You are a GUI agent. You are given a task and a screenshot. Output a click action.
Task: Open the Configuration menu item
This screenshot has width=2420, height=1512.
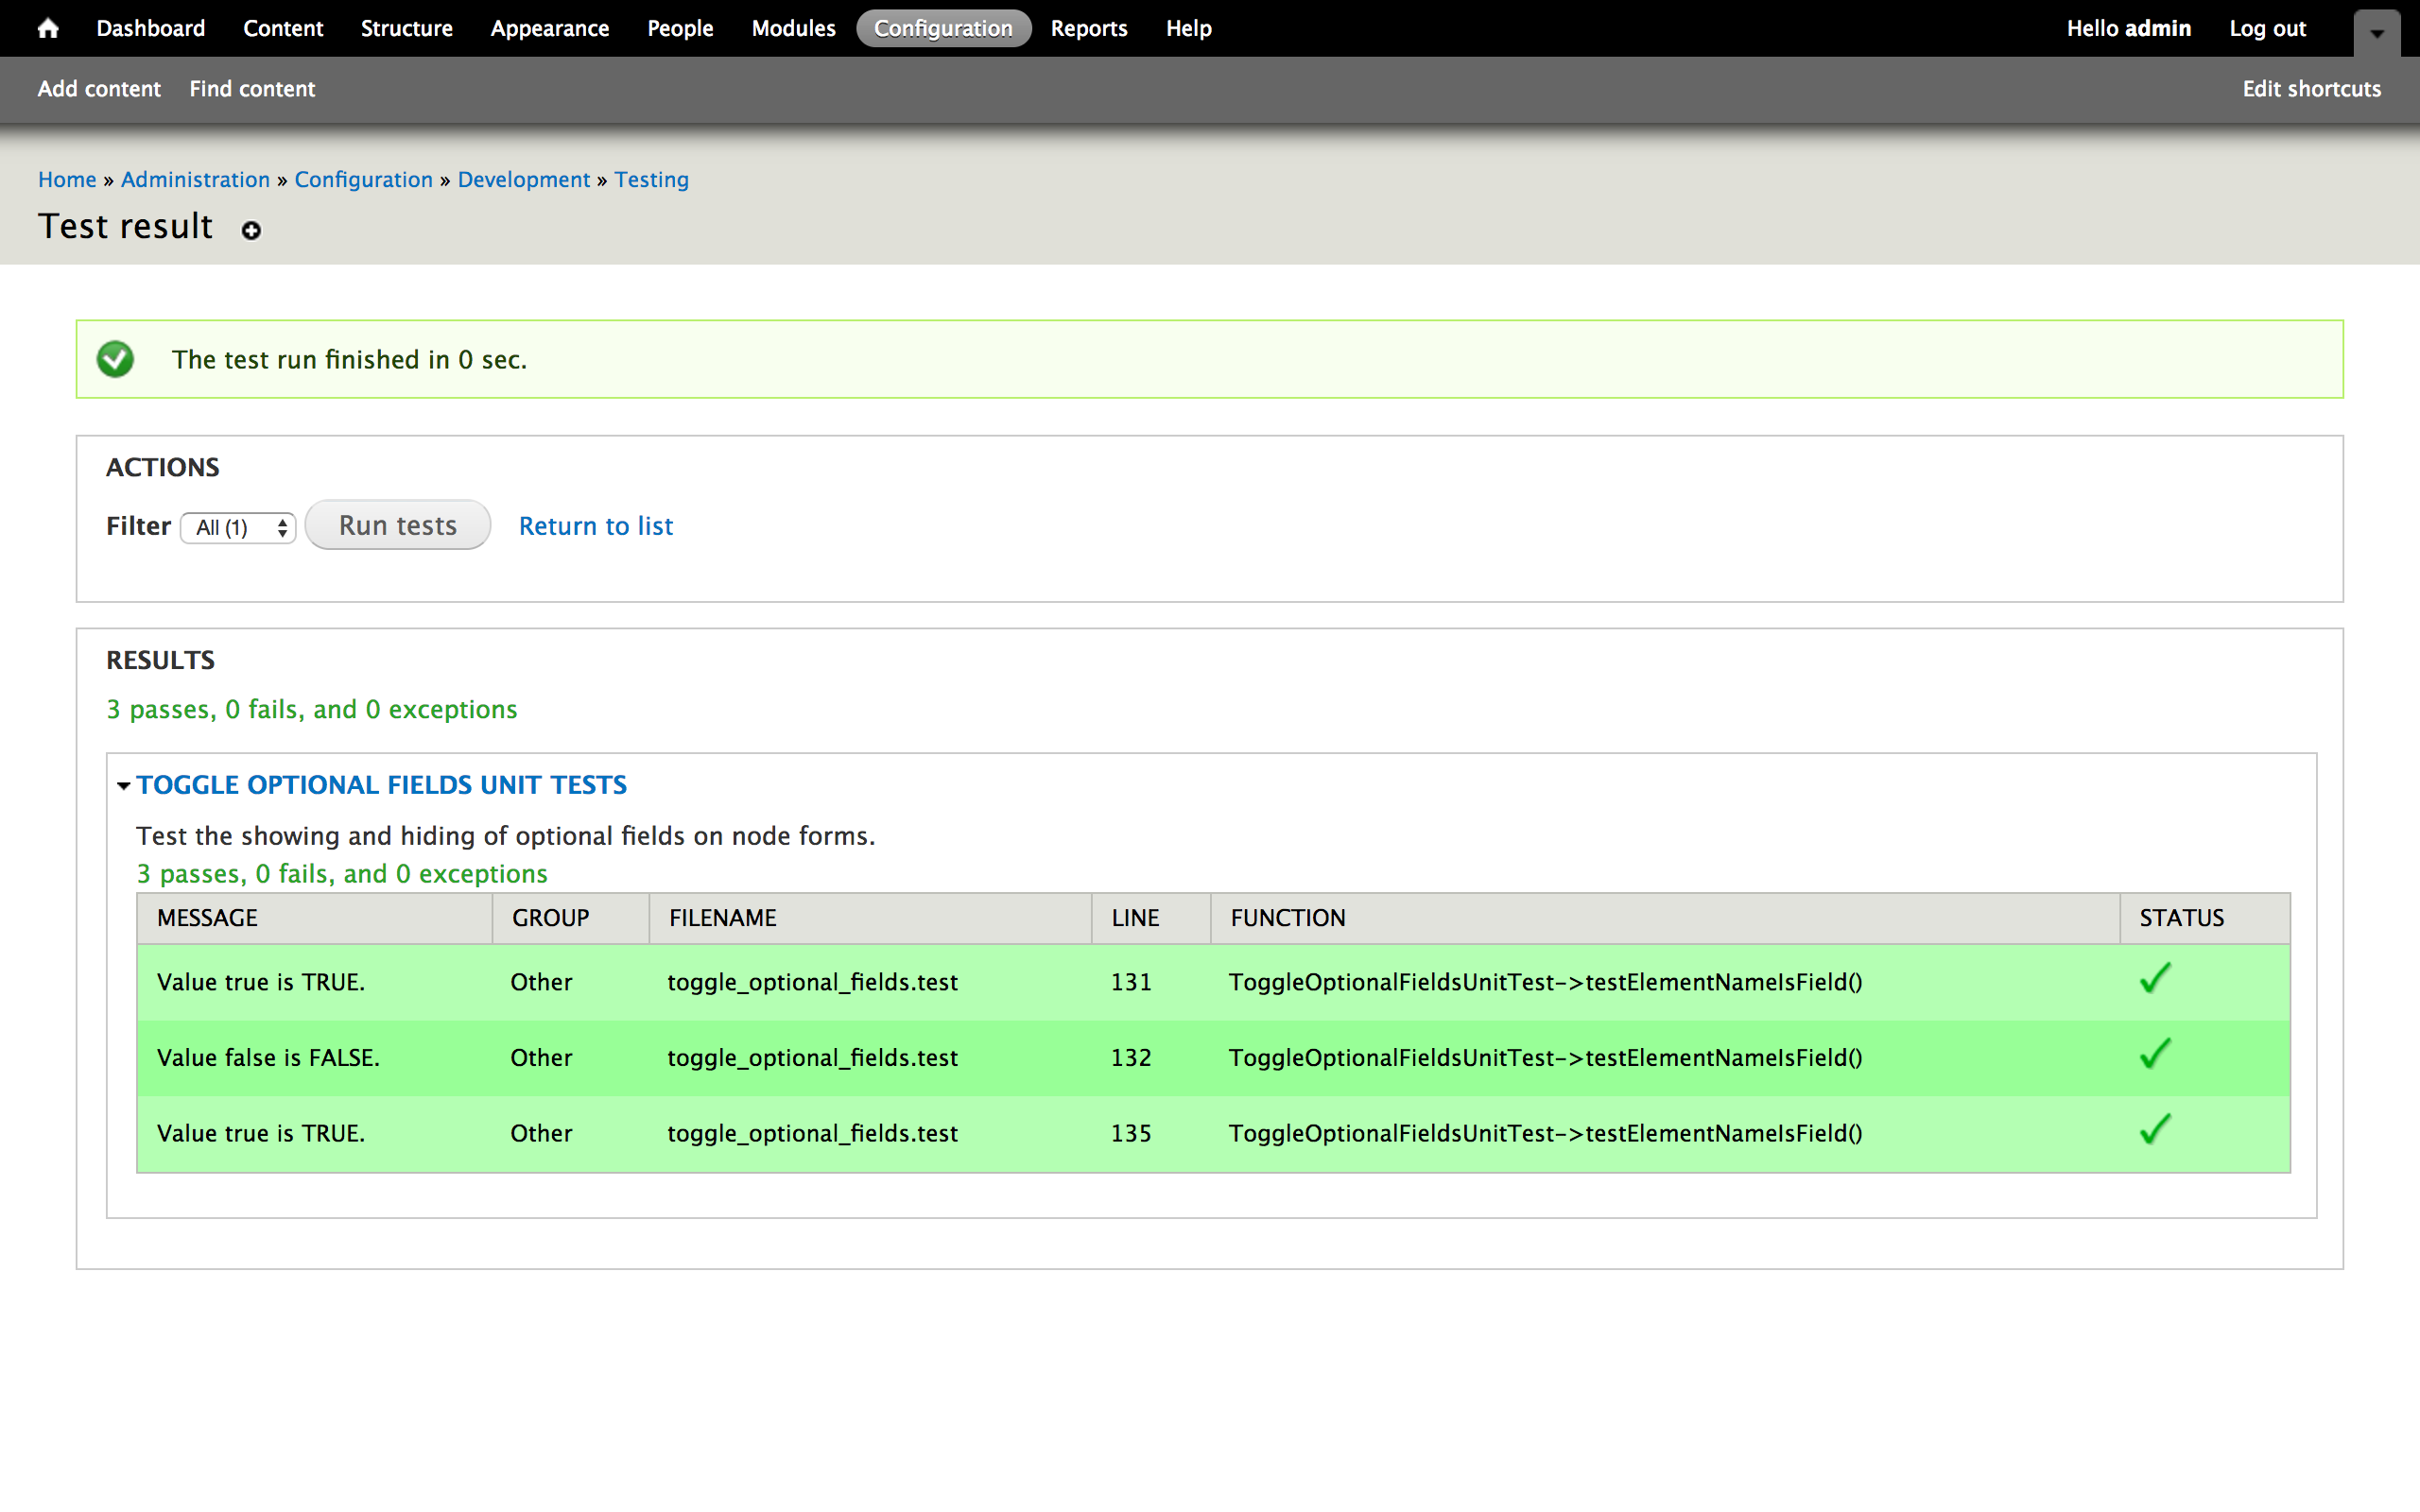942,29
